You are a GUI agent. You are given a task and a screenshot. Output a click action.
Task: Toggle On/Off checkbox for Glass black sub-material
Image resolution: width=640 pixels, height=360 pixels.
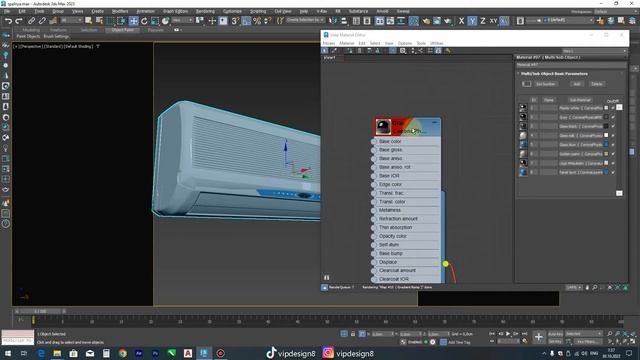click(613, 126)
